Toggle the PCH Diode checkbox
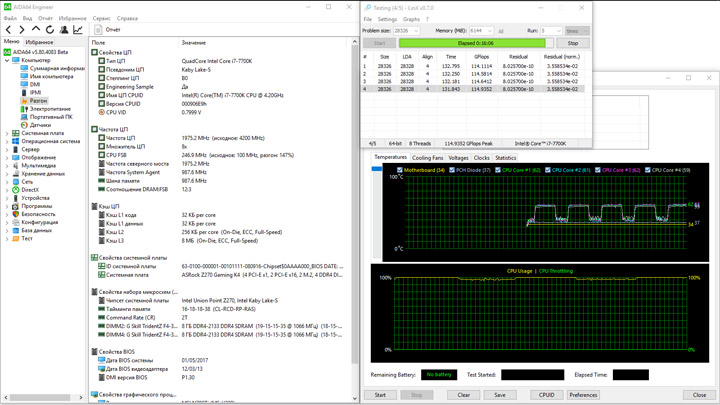 pos(451,170)
